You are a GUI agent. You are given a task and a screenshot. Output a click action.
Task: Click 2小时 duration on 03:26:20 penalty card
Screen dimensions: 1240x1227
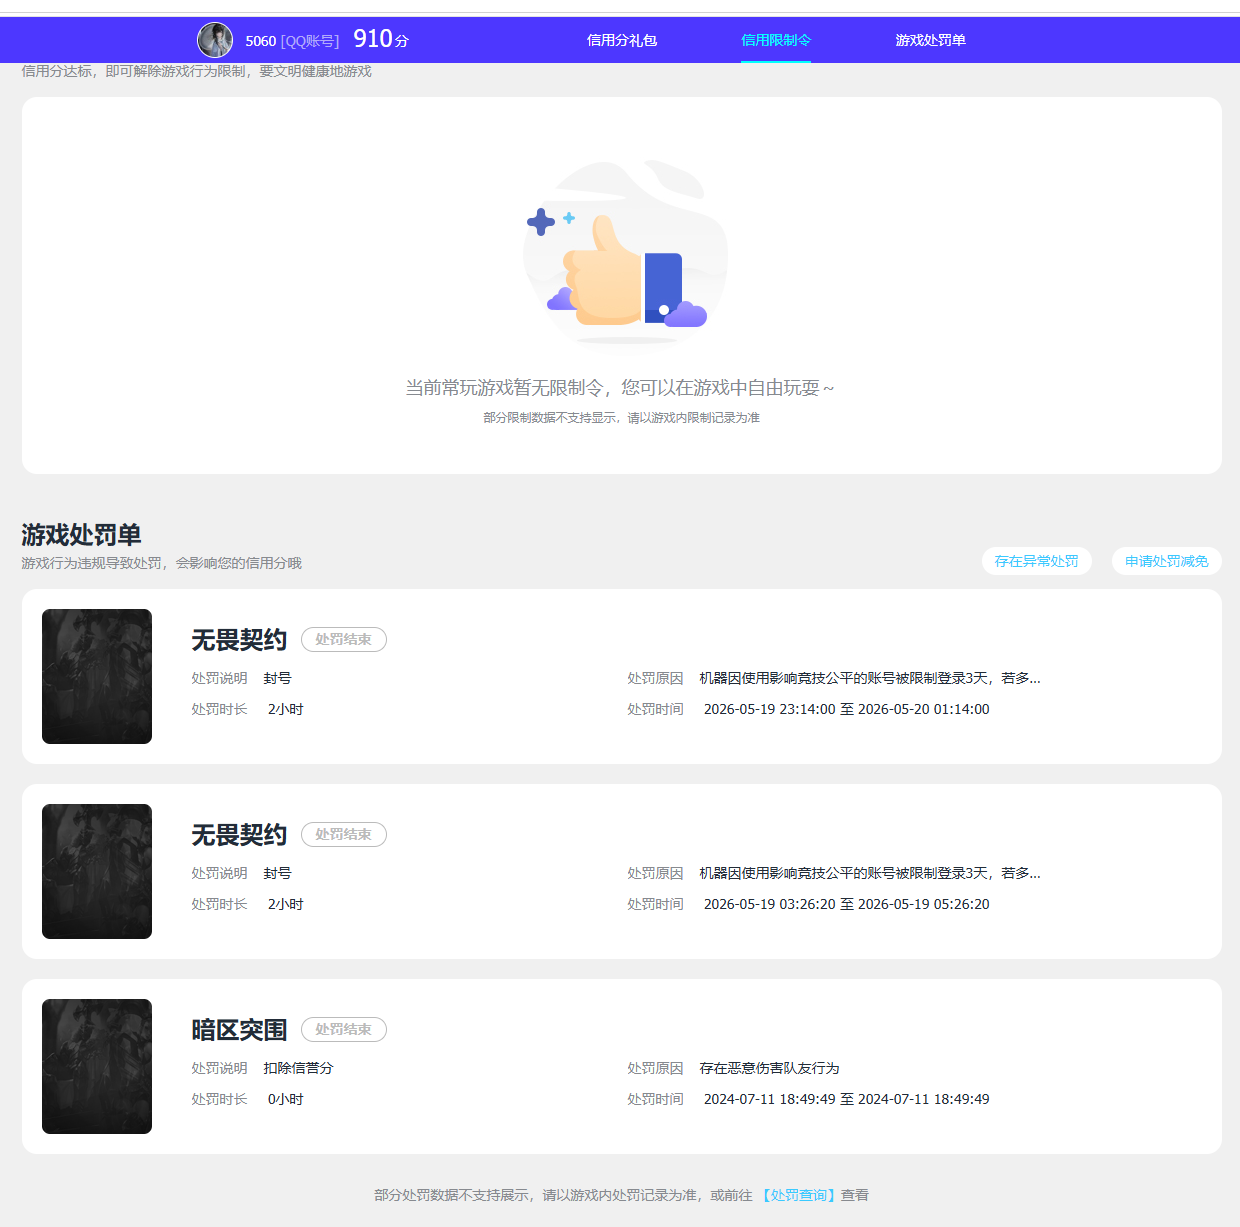286,904
